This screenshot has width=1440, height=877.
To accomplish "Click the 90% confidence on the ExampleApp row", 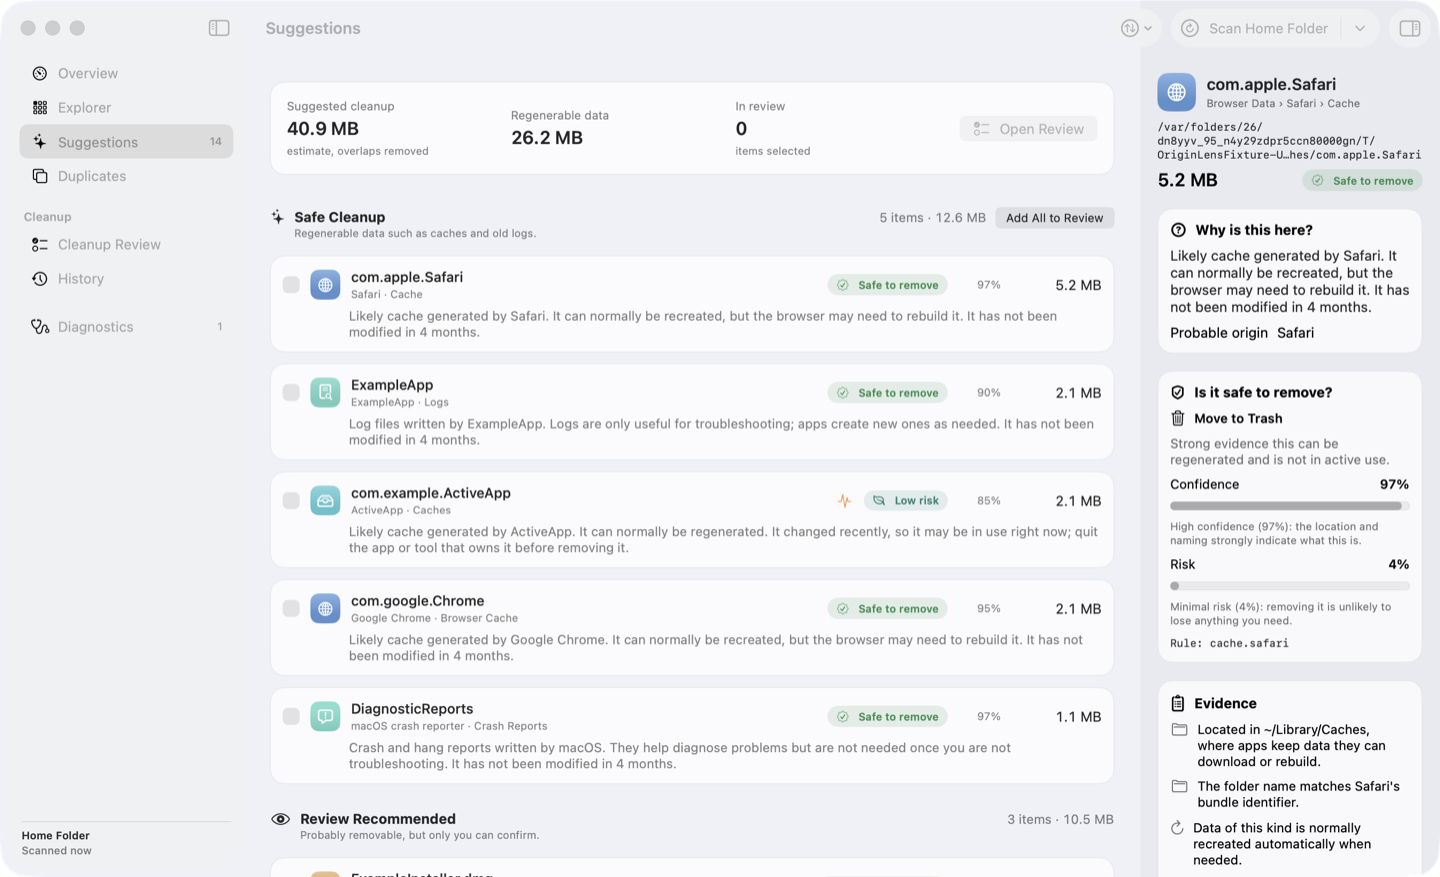I will coord(989,393).
